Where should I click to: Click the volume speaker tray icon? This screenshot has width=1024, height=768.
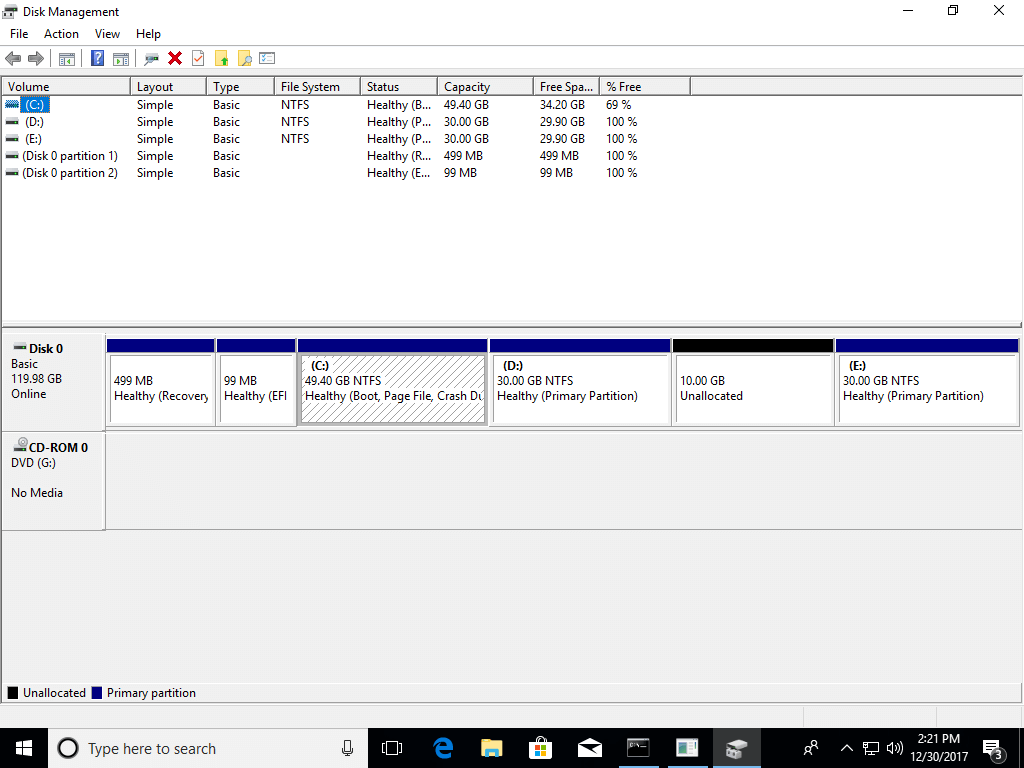tap(895, 748)
